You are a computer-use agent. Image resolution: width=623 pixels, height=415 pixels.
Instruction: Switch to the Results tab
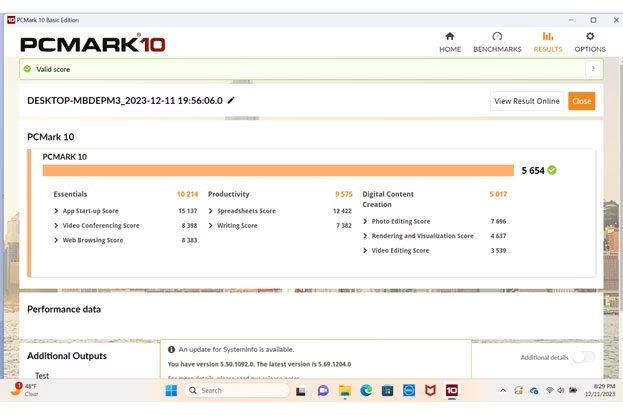click(548, 42)
